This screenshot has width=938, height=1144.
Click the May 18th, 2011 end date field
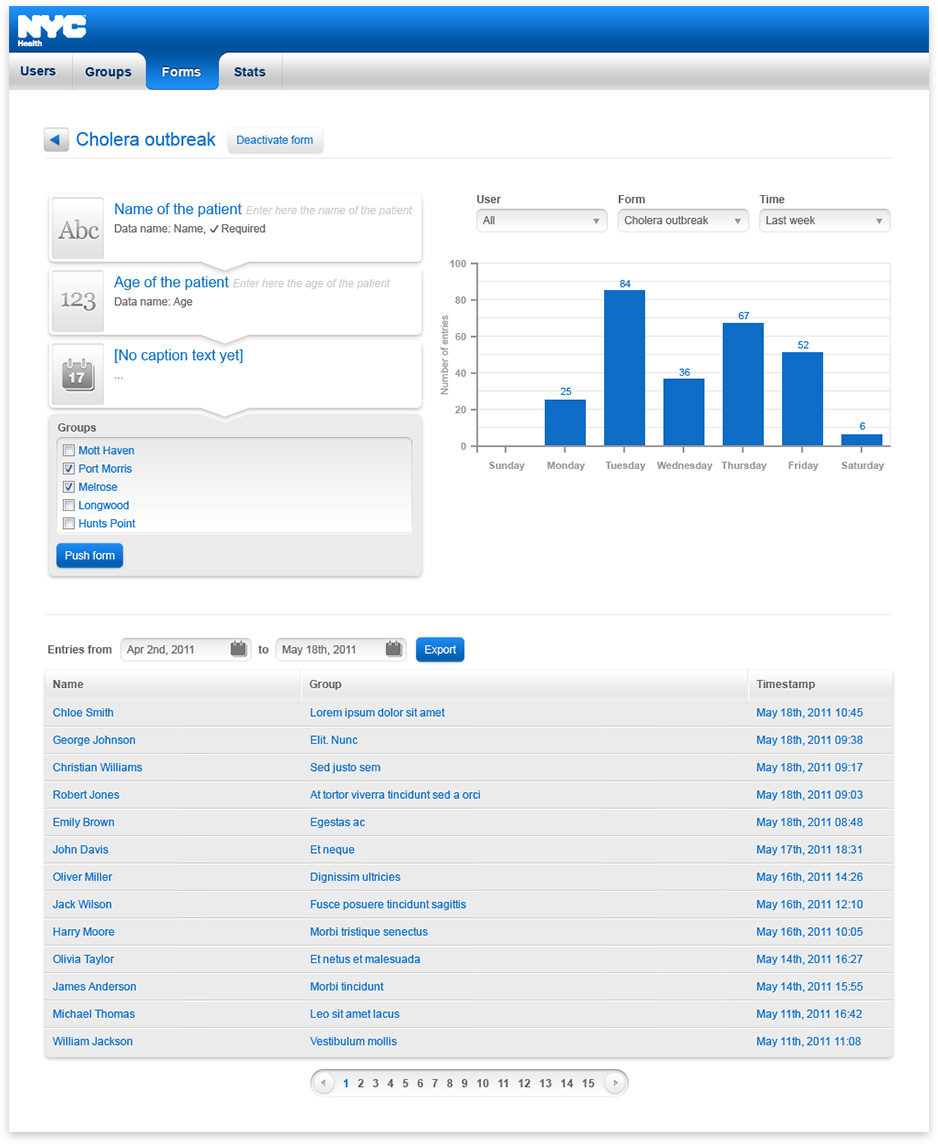pyautogui.click(x=341, y=649)
